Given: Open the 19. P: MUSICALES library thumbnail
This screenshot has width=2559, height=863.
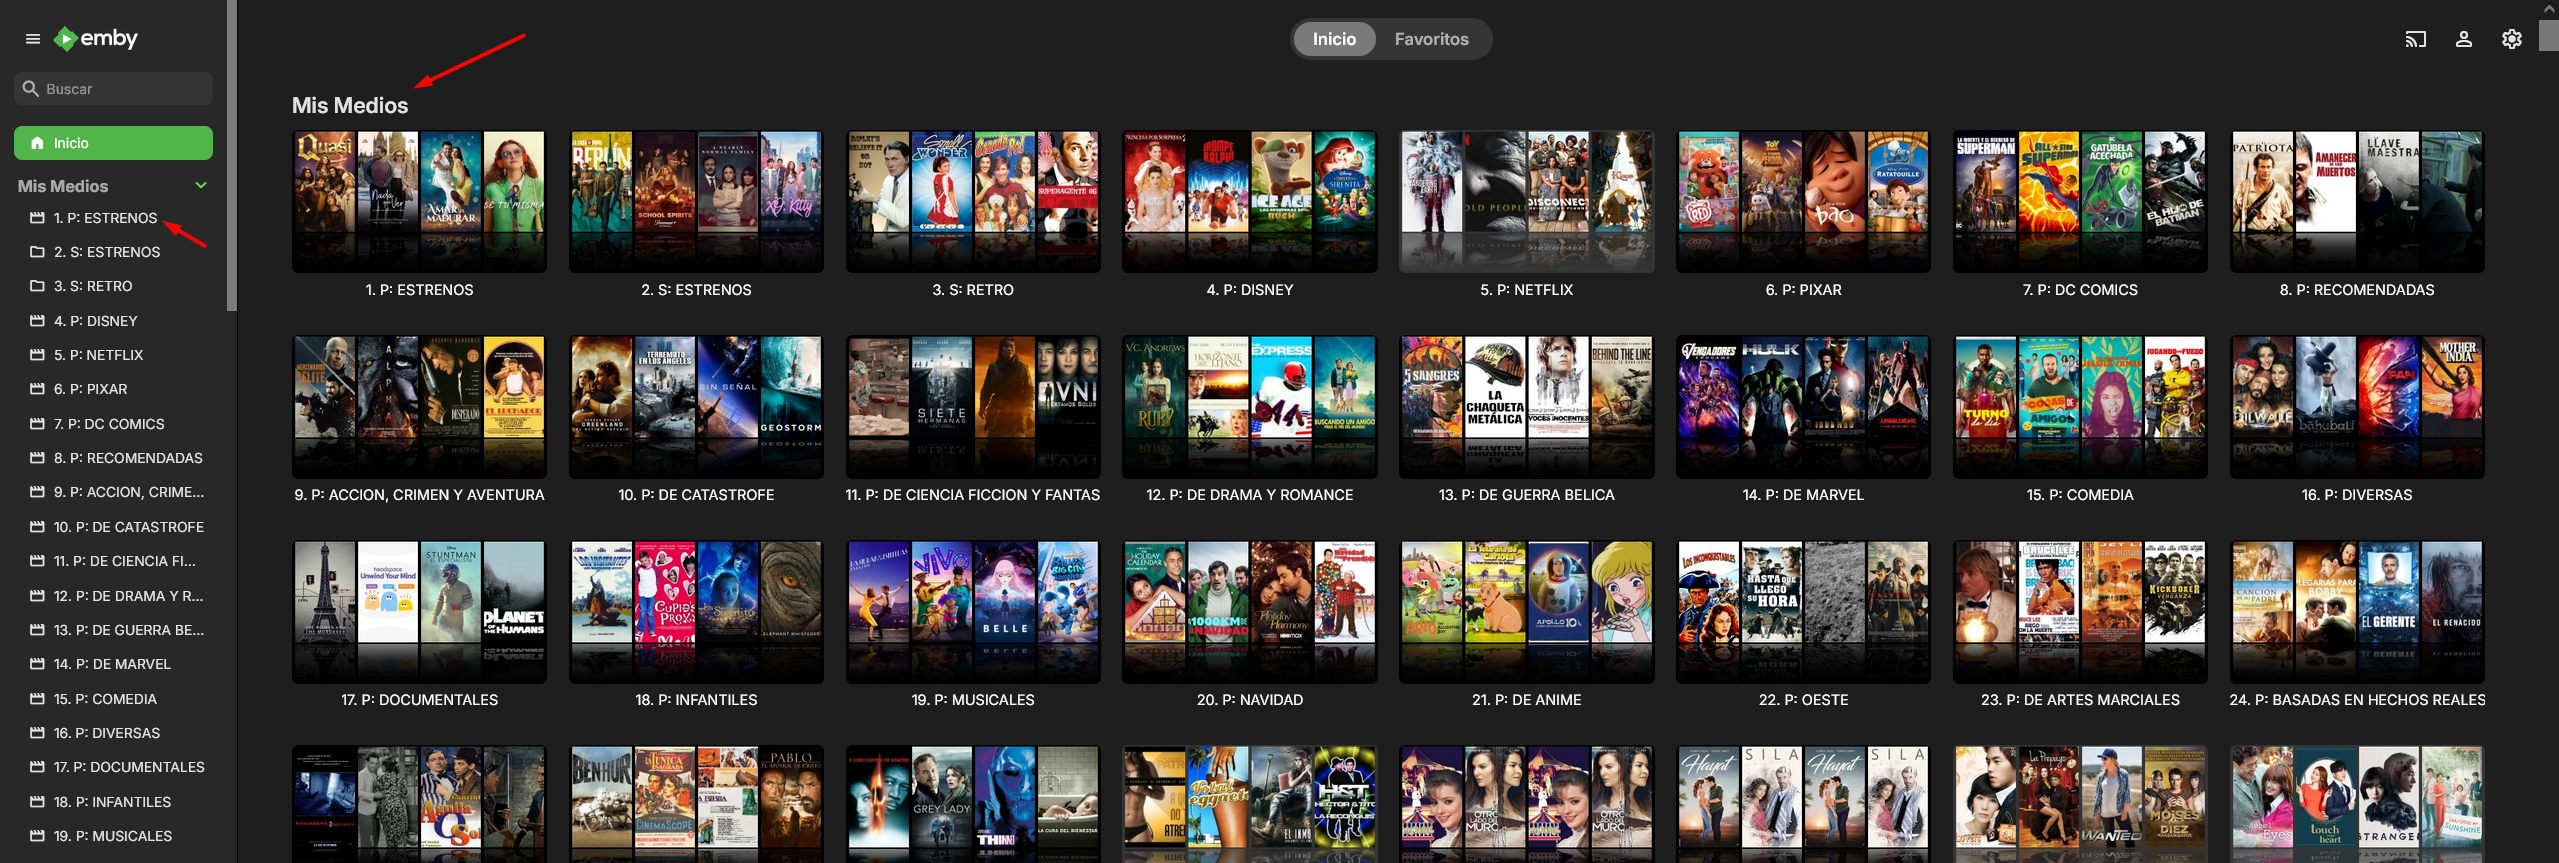Looking at the screenshot, I should [973, 611].
